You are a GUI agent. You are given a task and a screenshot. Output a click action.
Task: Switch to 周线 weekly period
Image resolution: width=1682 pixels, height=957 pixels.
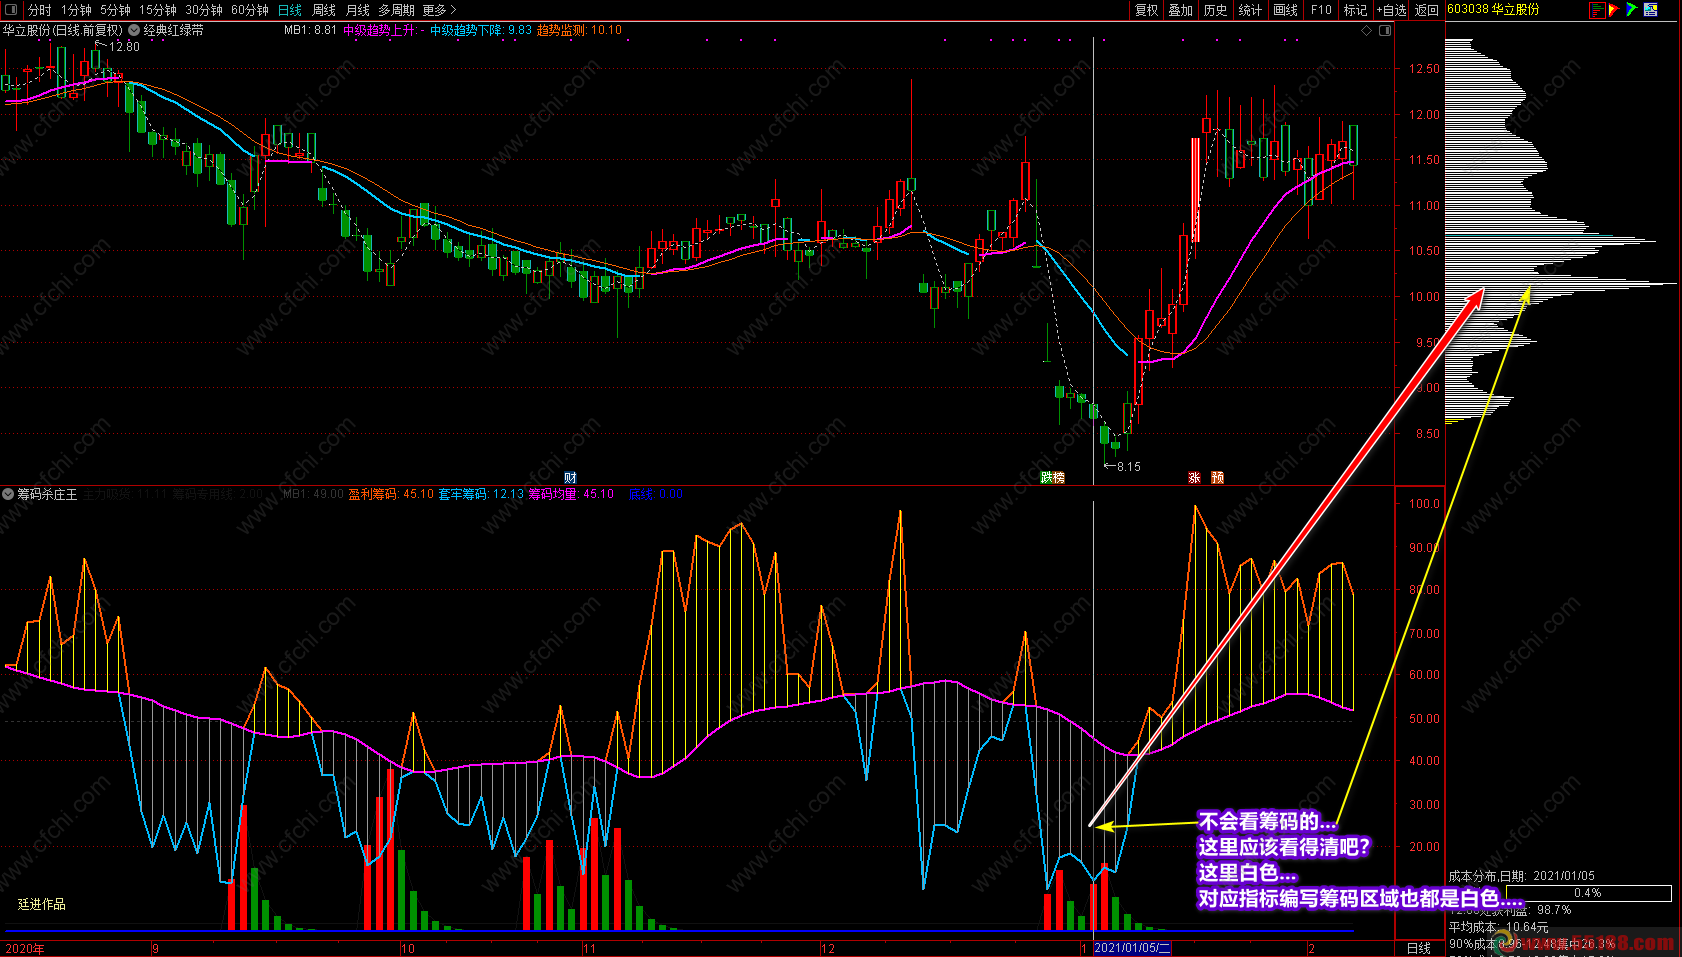coord(324,10)
